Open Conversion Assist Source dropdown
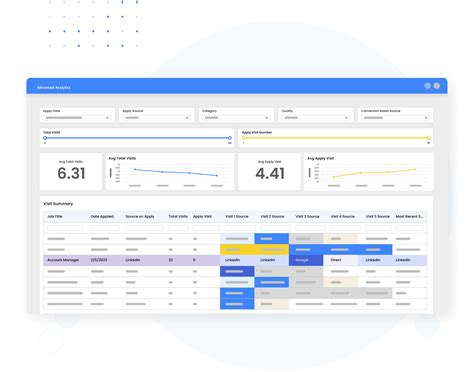 (x=395, y=118)
